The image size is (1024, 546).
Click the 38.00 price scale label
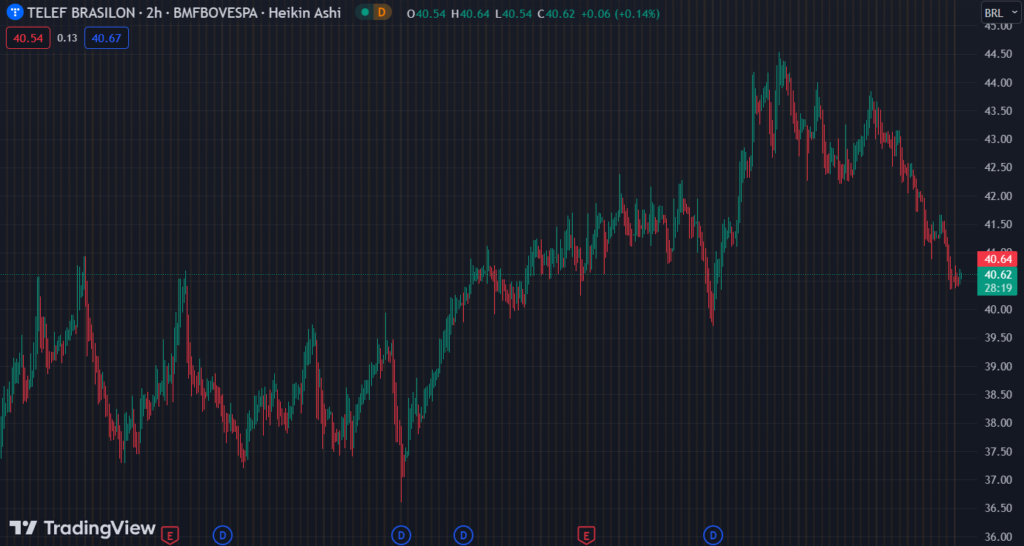pos(999,423)
